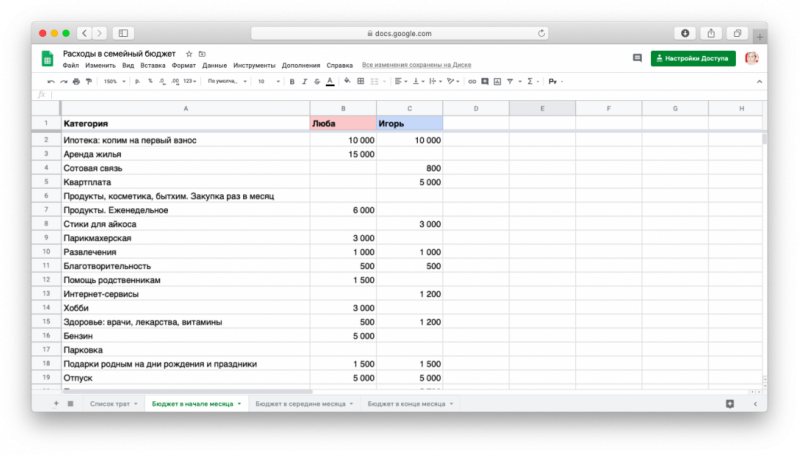The image size is (800, 455).
Task: Insert a comment from the toolbar
Action: click(485, 82)
